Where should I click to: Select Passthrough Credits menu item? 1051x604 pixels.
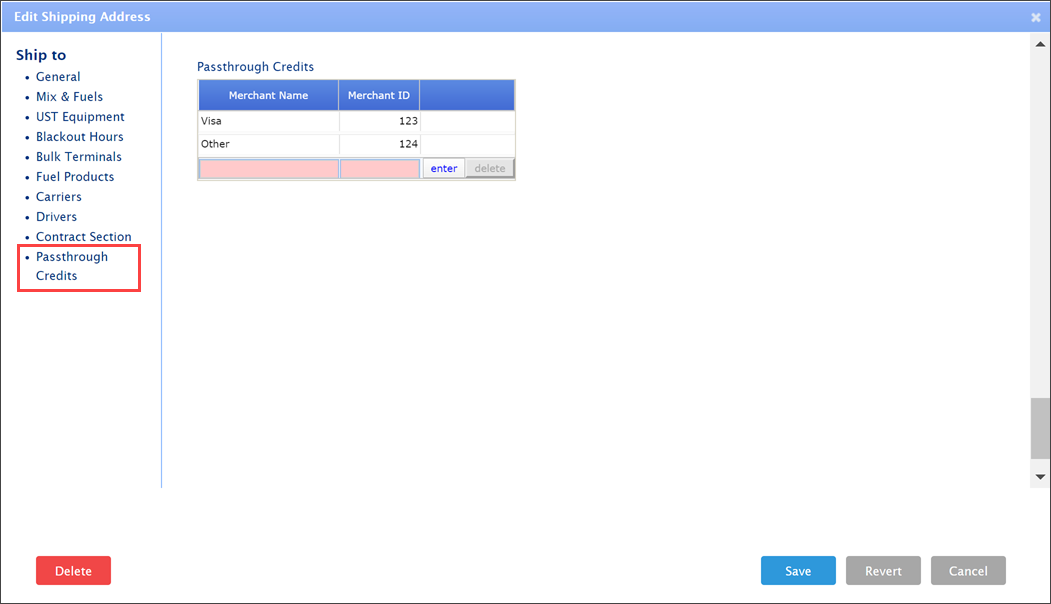(72, 266)
